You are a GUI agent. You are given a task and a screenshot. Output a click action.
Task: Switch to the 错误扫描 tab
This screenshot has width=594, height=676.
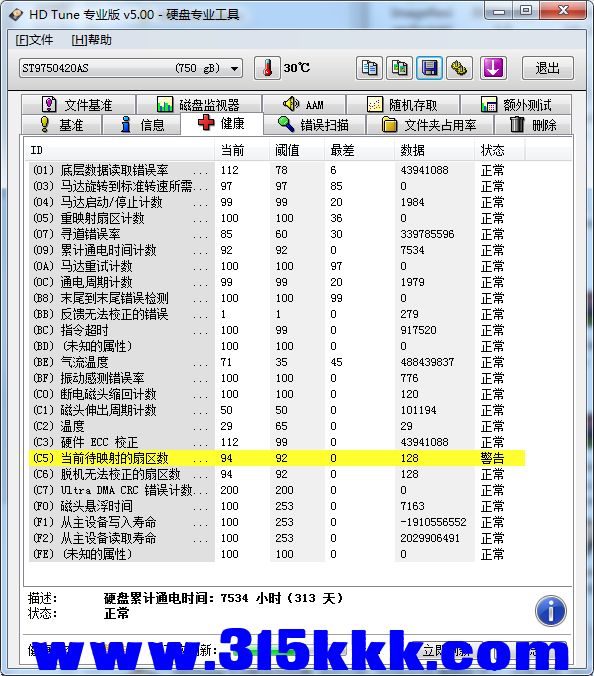click(x=314, y=125)
